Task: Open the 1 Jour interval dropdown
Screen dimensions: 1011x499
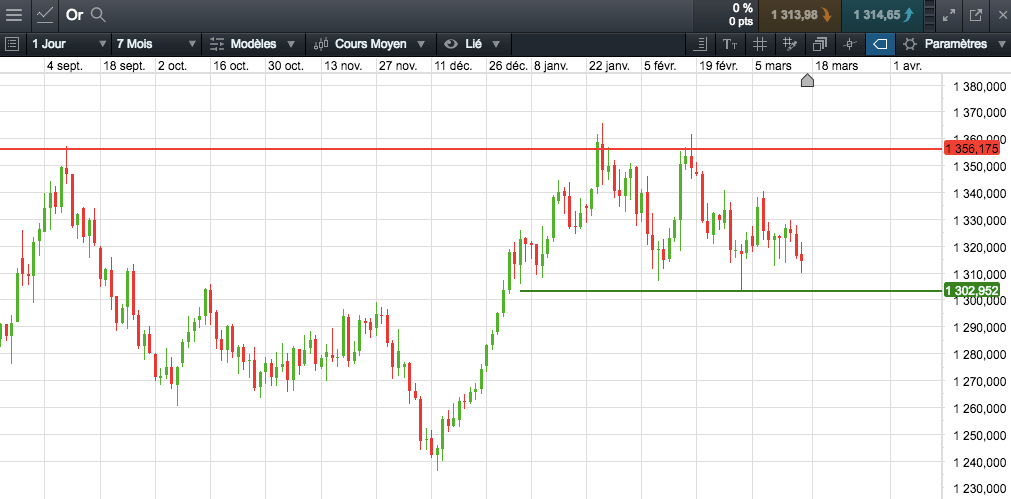Action: pos(69,44)
